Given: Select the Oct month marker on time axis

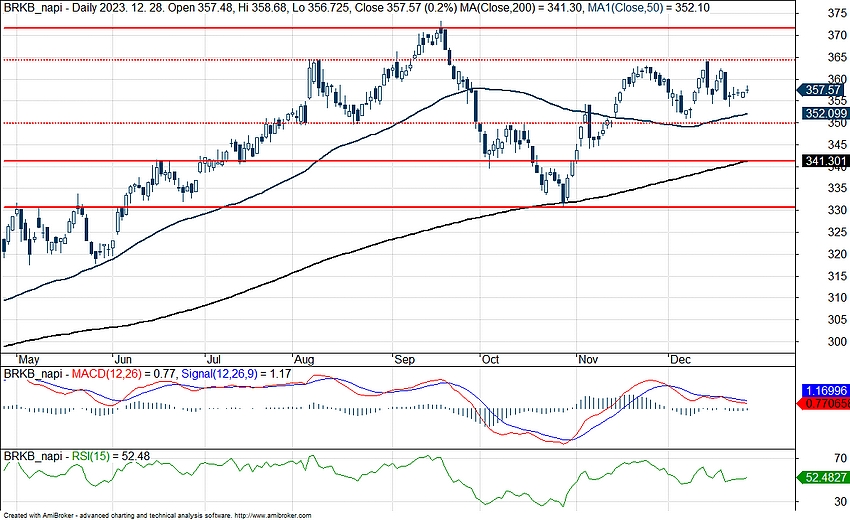Looking at the screenshot, I should coord(489,358).
